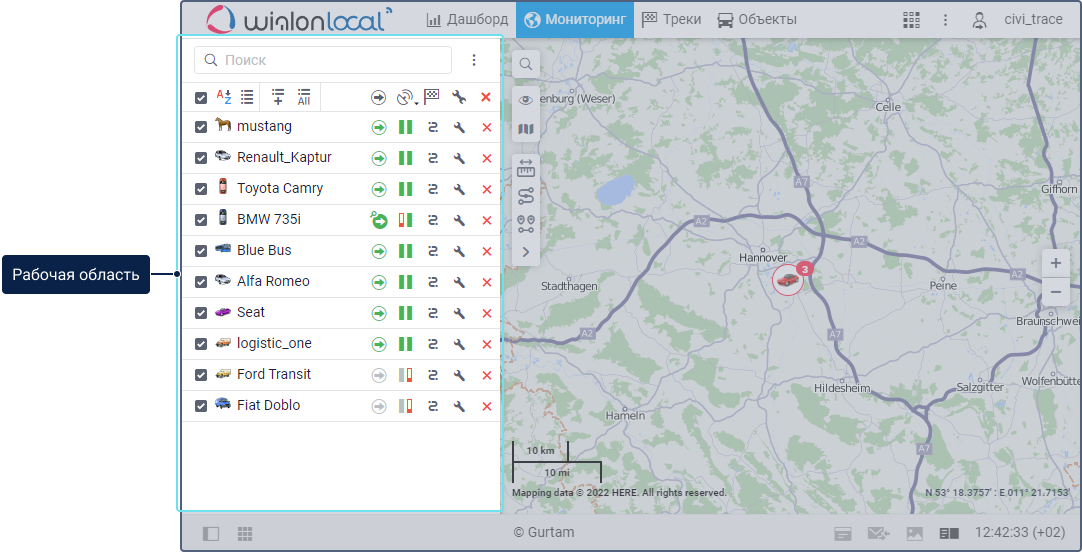Switch to the Треки tab
Image resolution: width=1082 pixels, height=552 pixels.
pos(671,20)
